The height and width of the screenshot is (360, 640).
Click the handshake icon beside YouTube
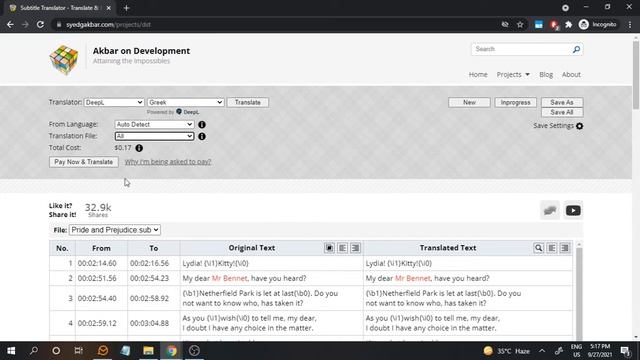550,211
